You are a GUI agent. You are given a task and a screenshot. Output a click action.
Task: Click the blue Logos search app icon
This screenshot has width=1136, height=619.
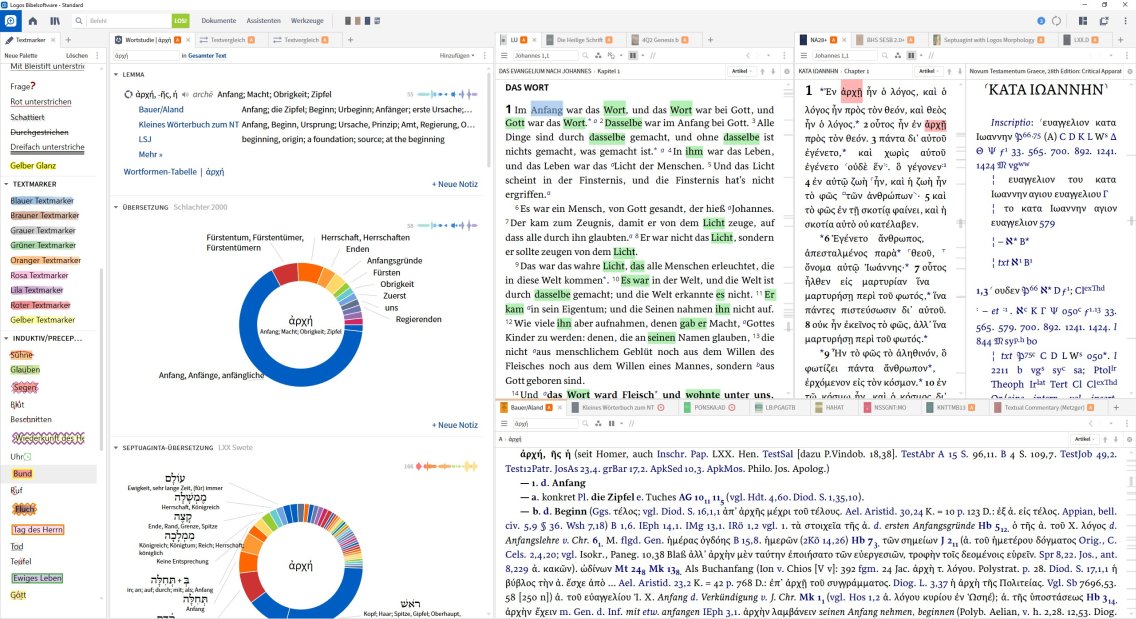pos(10,21)
